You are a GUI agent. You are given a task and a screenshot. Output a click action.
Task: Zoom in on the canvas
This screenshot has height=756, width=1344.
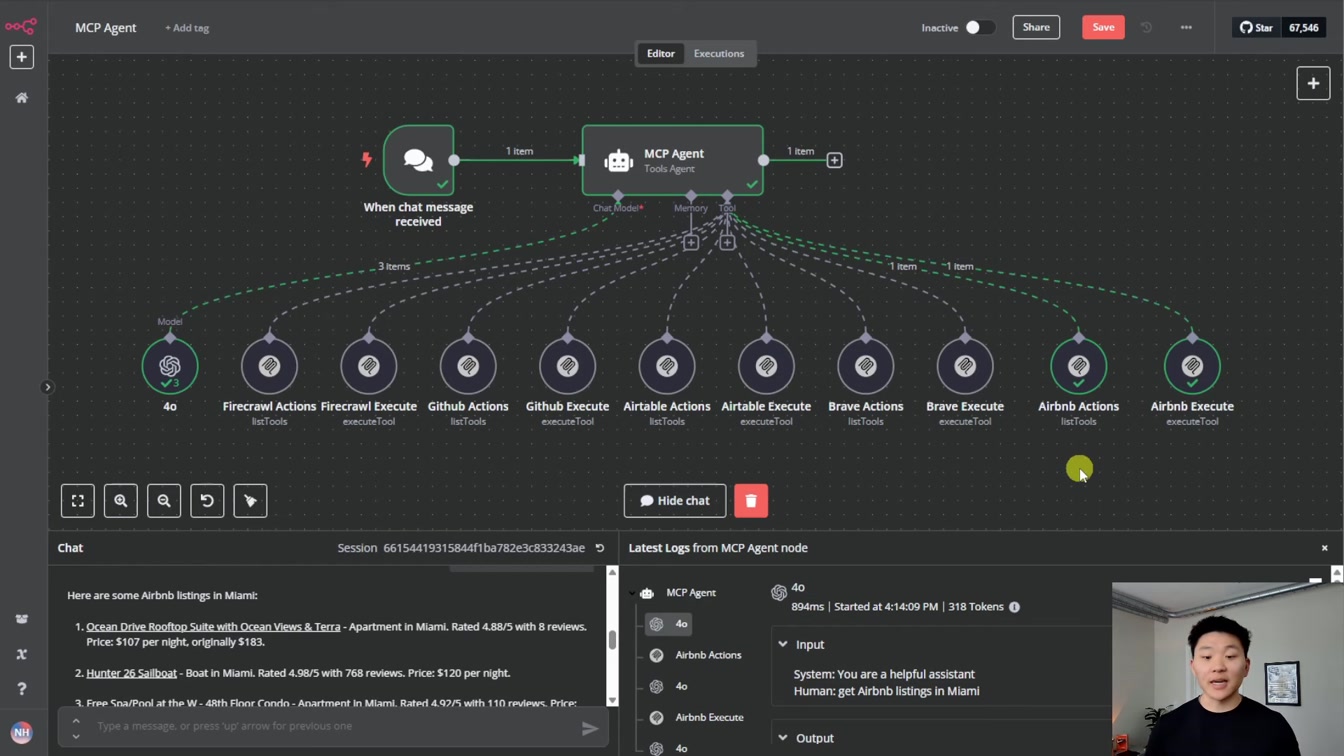point(121,501)
